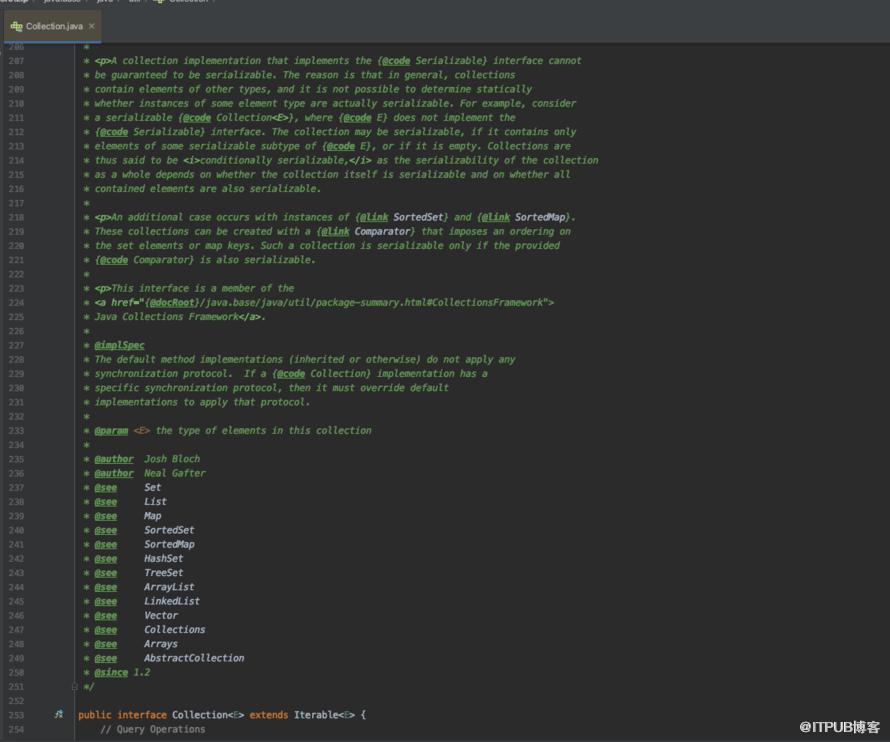Click 'Collections' in the @see list

[x=175, y=629]
